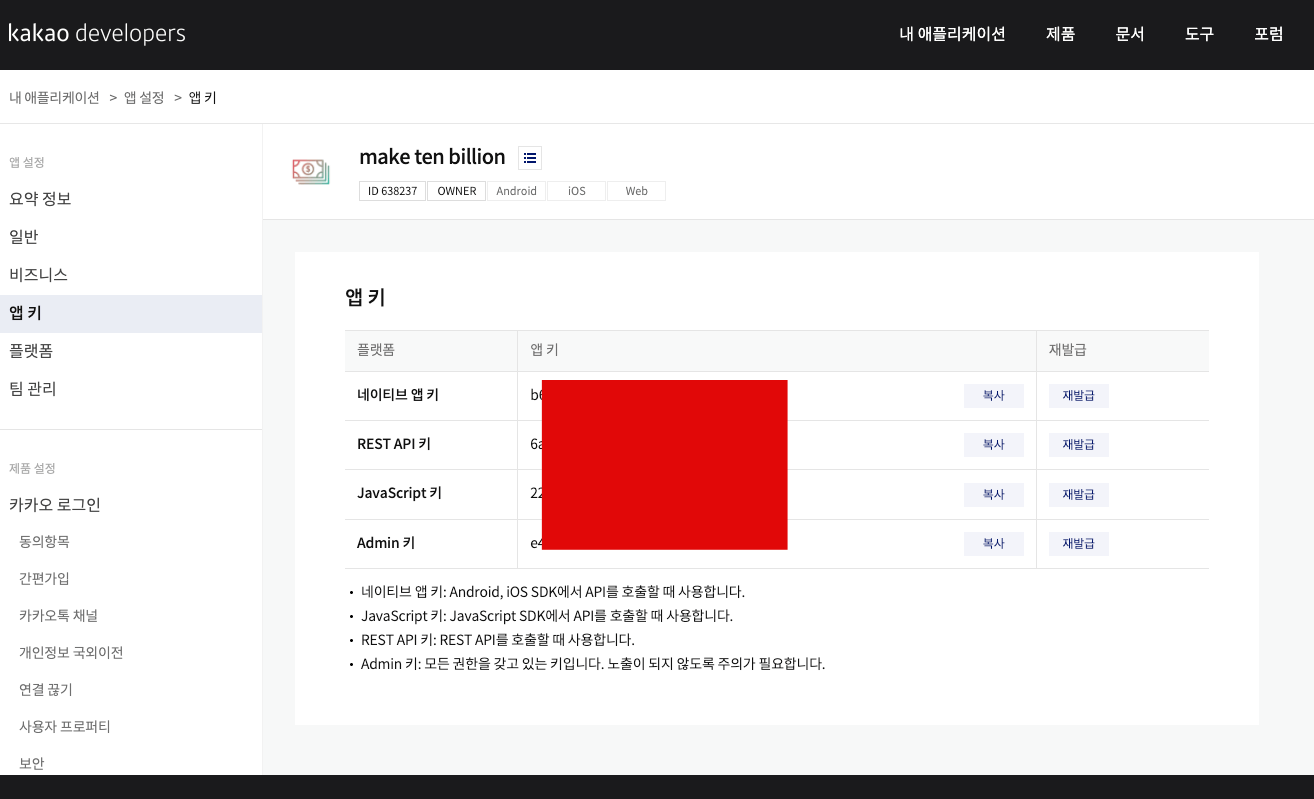
Task: Open the 포럼 top menu
Action: pos(1269,34)
